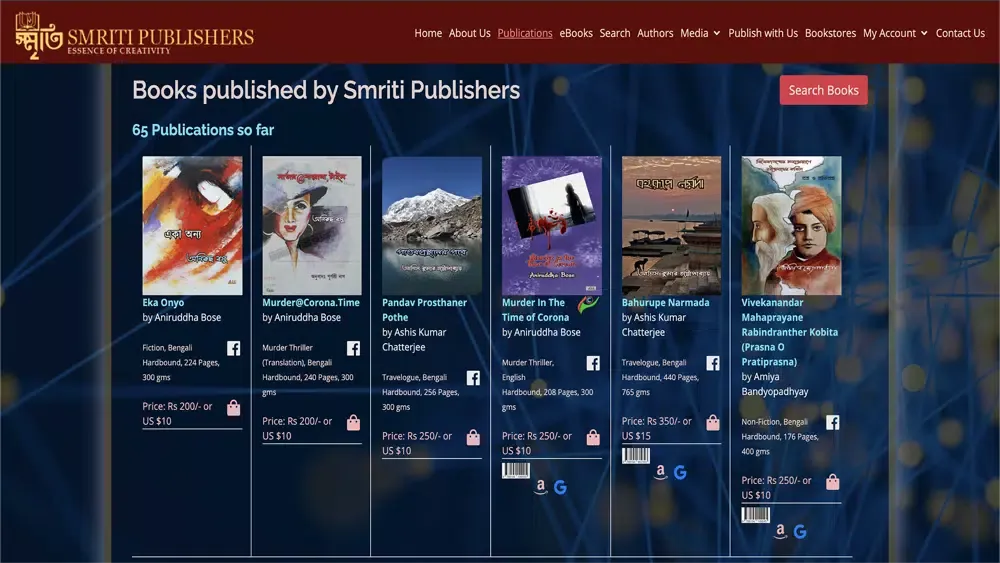This screenshot has height=563, width=1000.
Task: Click barcode icon under Bahurupe Narmada
Action: (636, 456)
